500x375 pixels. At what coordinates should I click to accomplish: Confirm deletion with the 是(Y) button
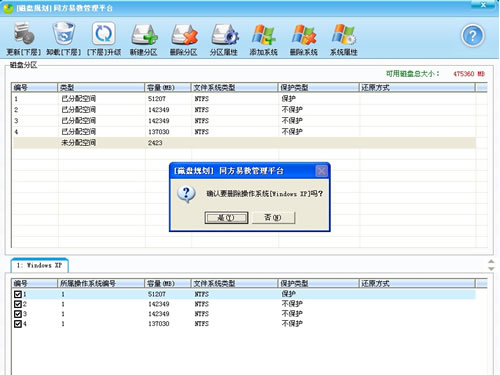click(226, 218)
